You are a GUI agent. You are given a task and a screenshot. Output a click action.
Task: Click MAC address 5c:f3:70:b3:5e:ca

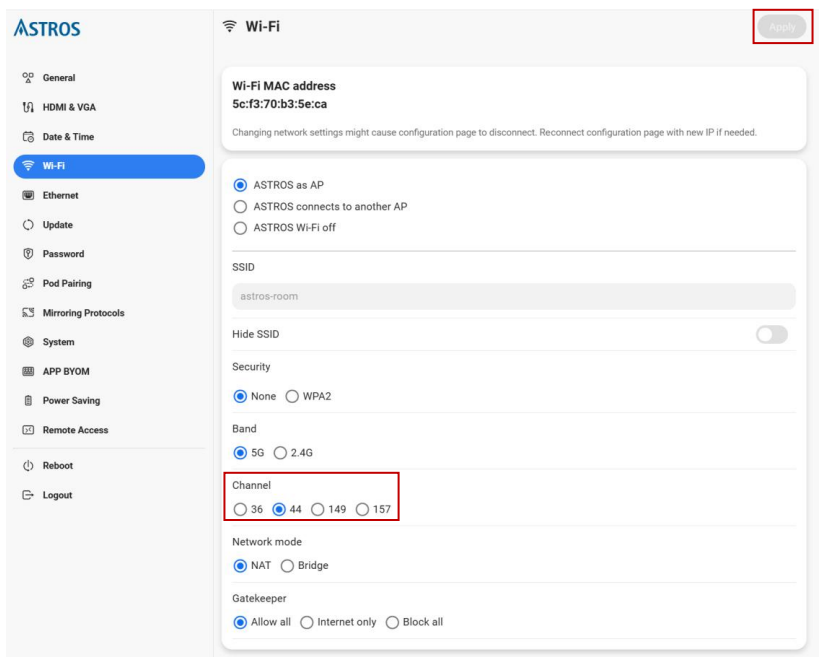pos(280,104)
